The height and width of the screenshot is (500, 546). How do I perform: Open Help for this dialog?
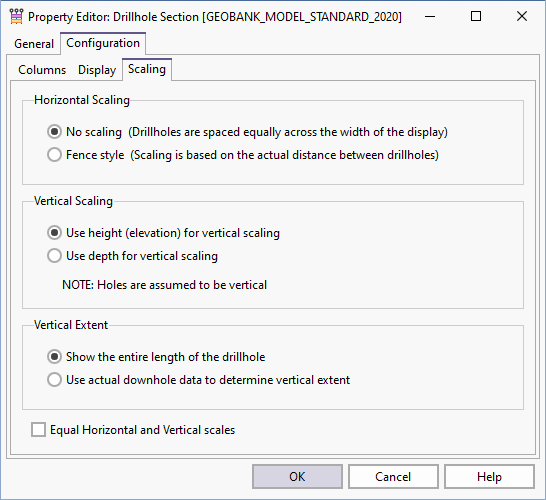pos(489,477)
